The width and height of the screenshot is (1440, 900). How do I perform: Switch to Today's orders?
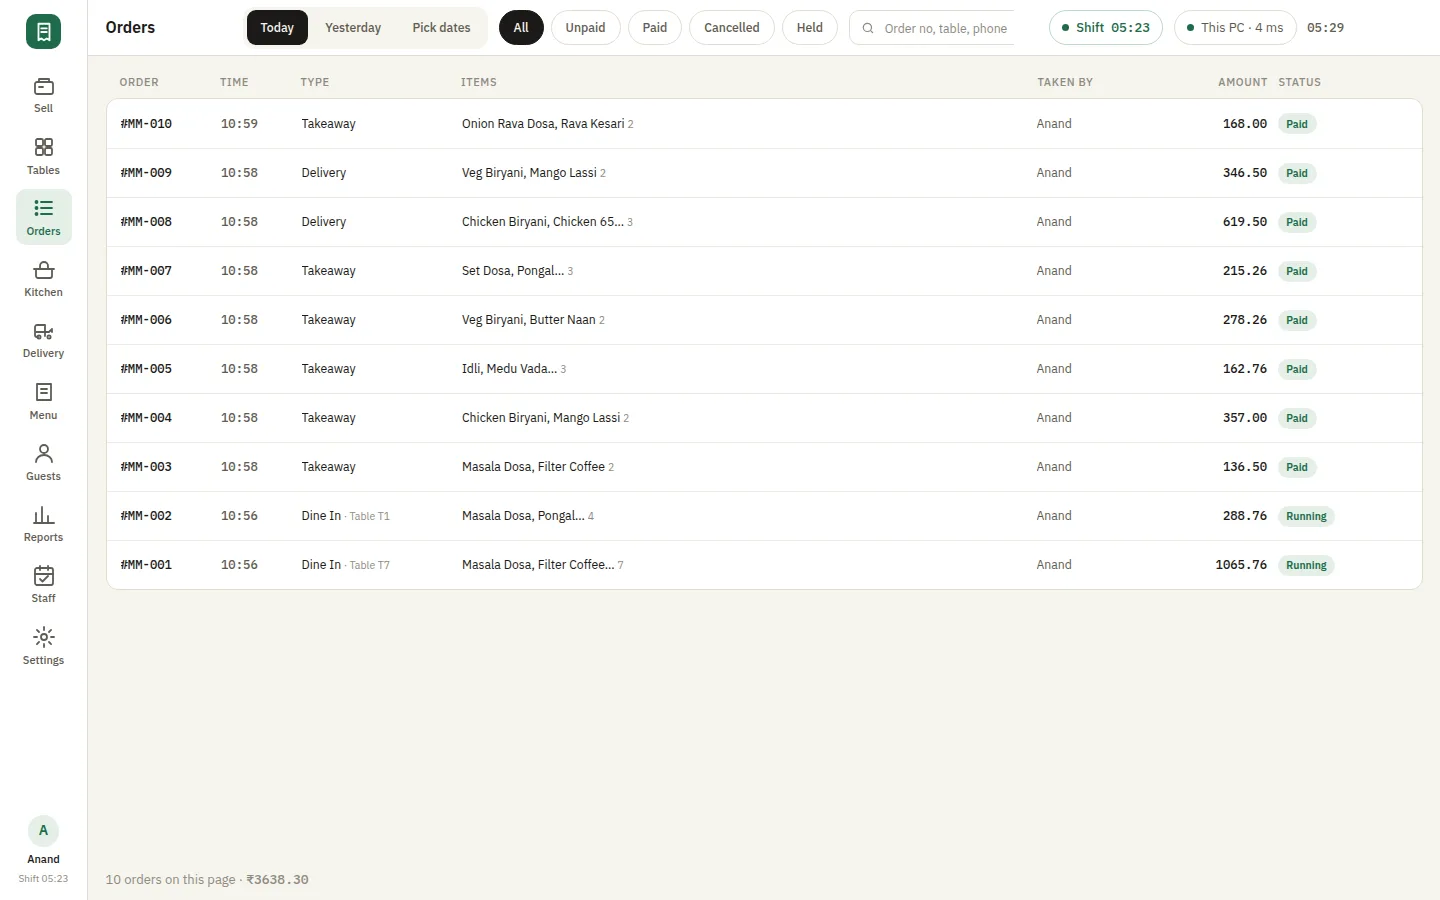pyautogui.click(x=277, y=28)
